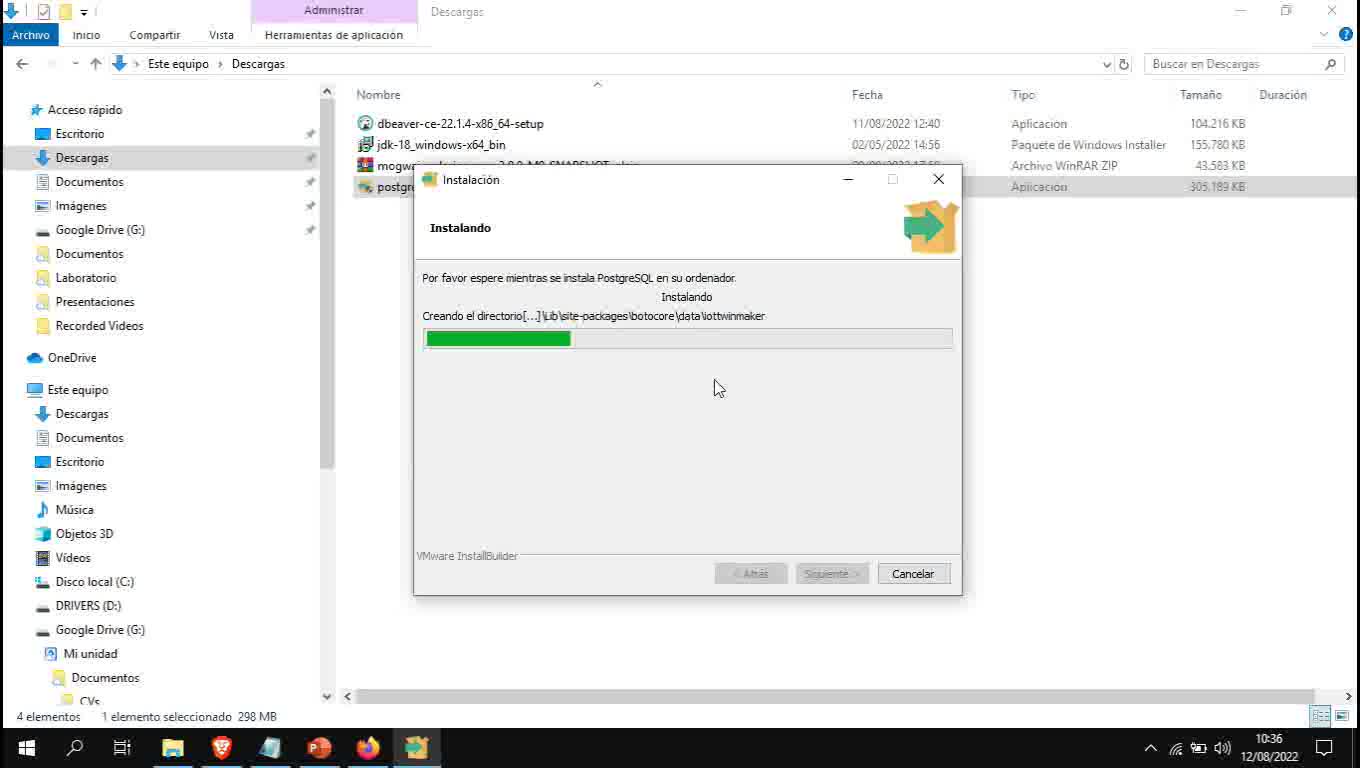The height and width of the screenshot is (768, 1360).
Task: Click the pin icon next to Escritorio
Action: pyautogui.click(x=310, y=134)
